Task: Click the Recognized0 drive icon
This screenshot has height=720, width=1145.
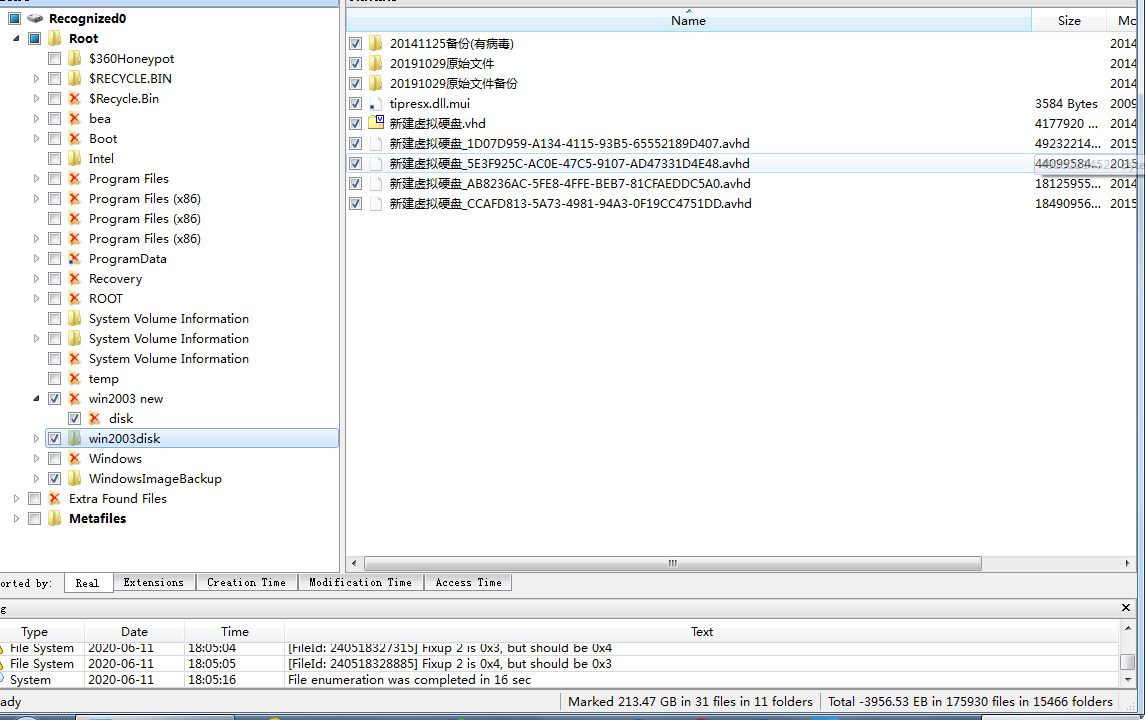Action: [34, 18]
